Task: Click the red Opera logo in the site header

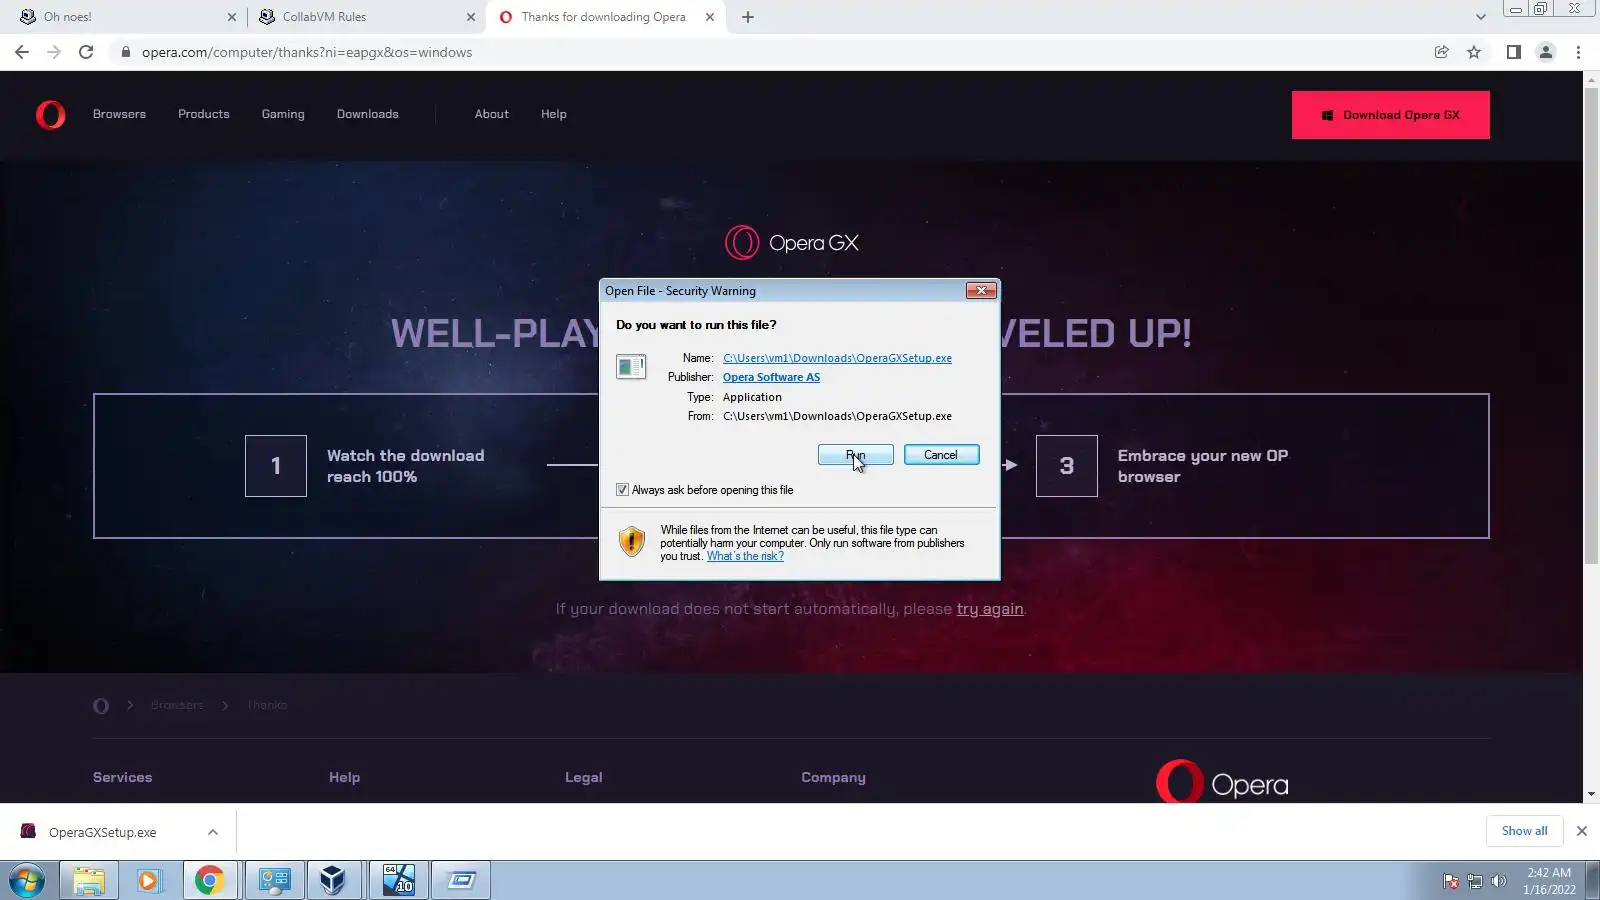Action: (51, 115)
